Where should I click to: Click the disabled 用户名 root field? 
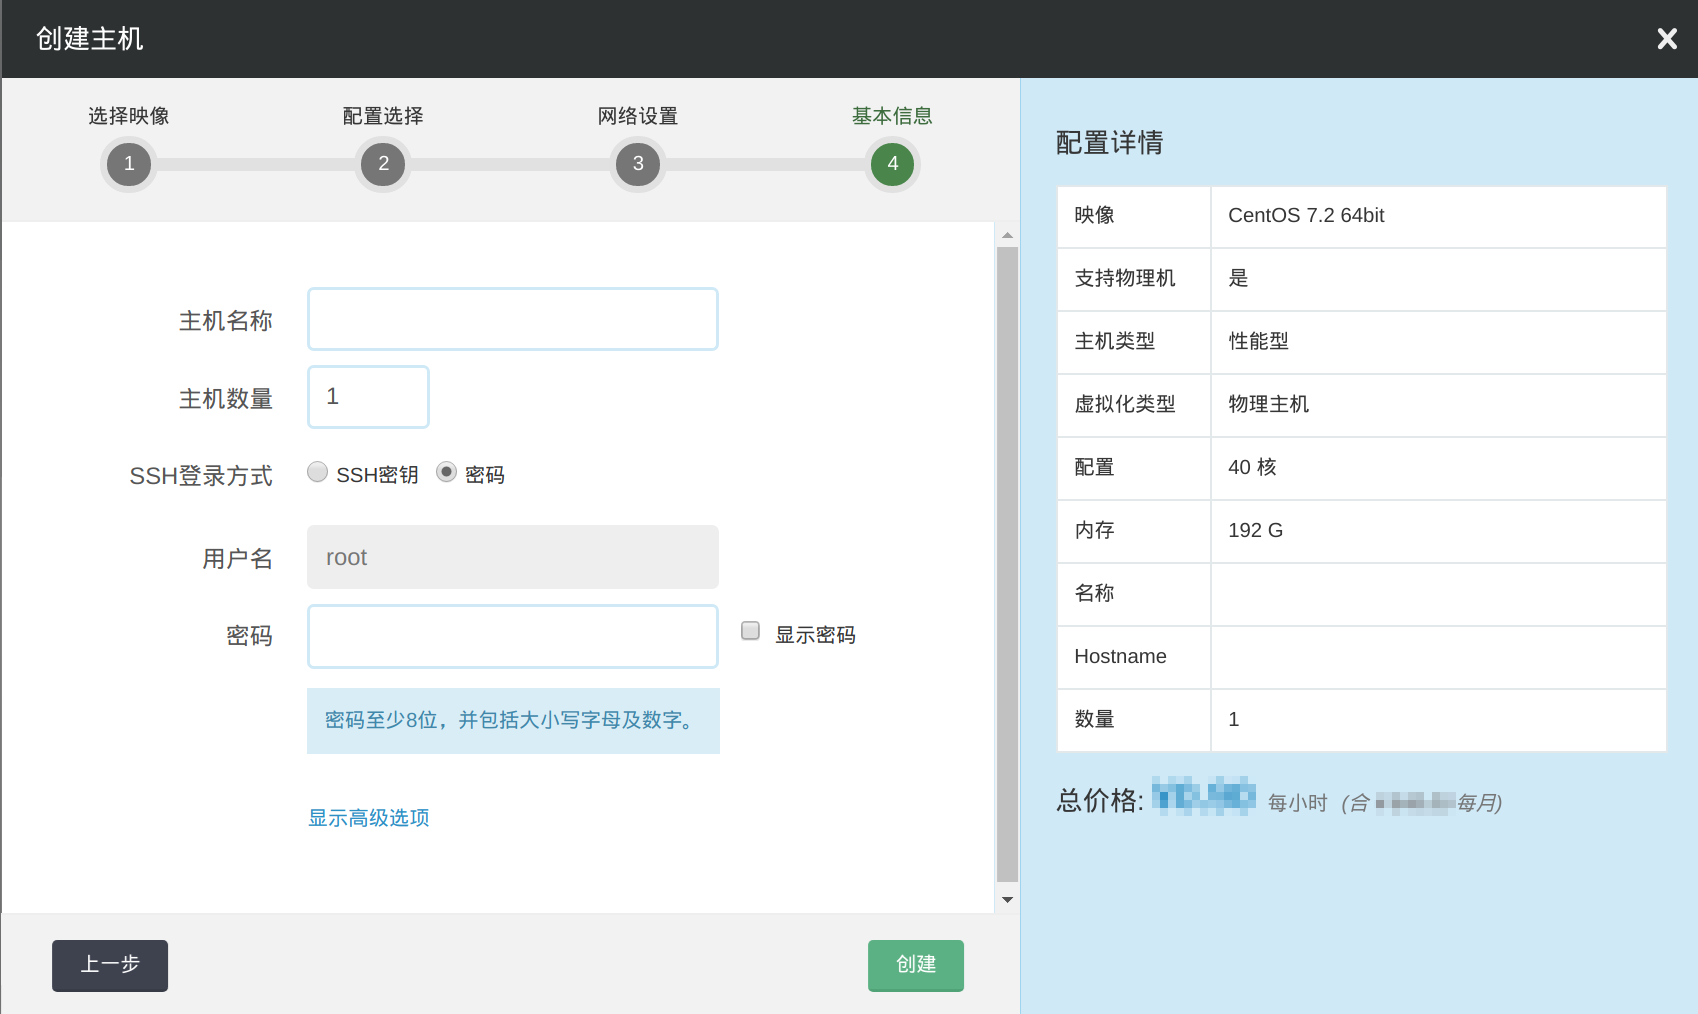point(512,557)
